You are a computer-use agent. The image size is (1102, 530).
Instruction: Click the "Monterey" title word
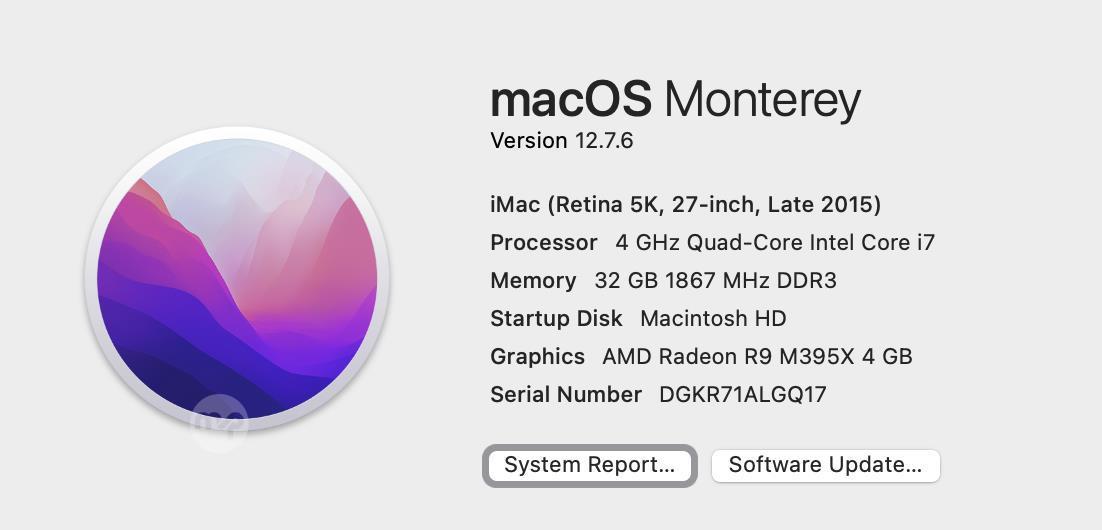click(x=762, y=99)
